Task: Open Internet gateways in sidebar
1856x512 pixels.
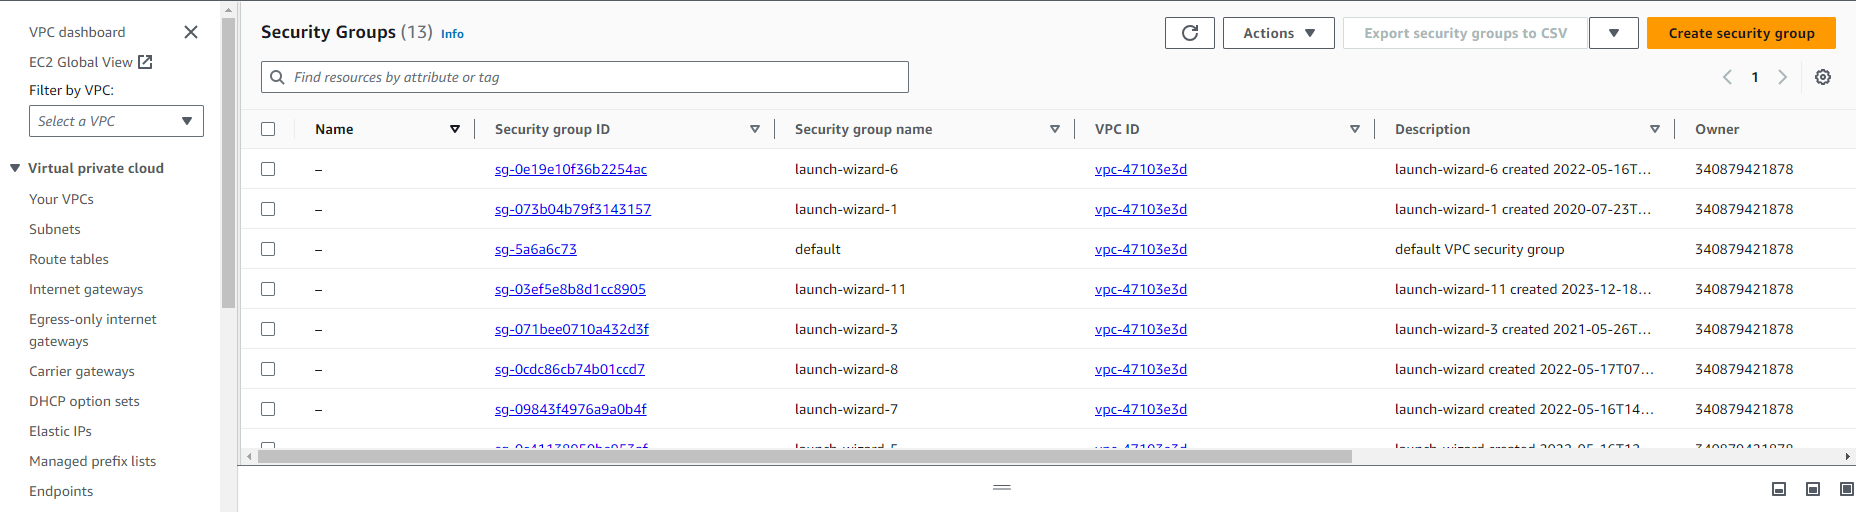Action: point(86,289)
